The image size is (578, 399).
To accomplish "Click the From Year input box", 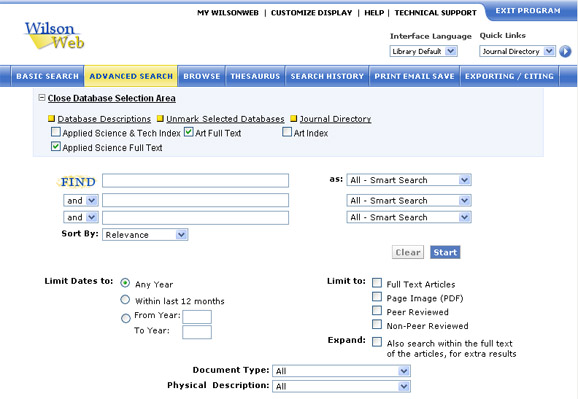I will click(197, 317).
